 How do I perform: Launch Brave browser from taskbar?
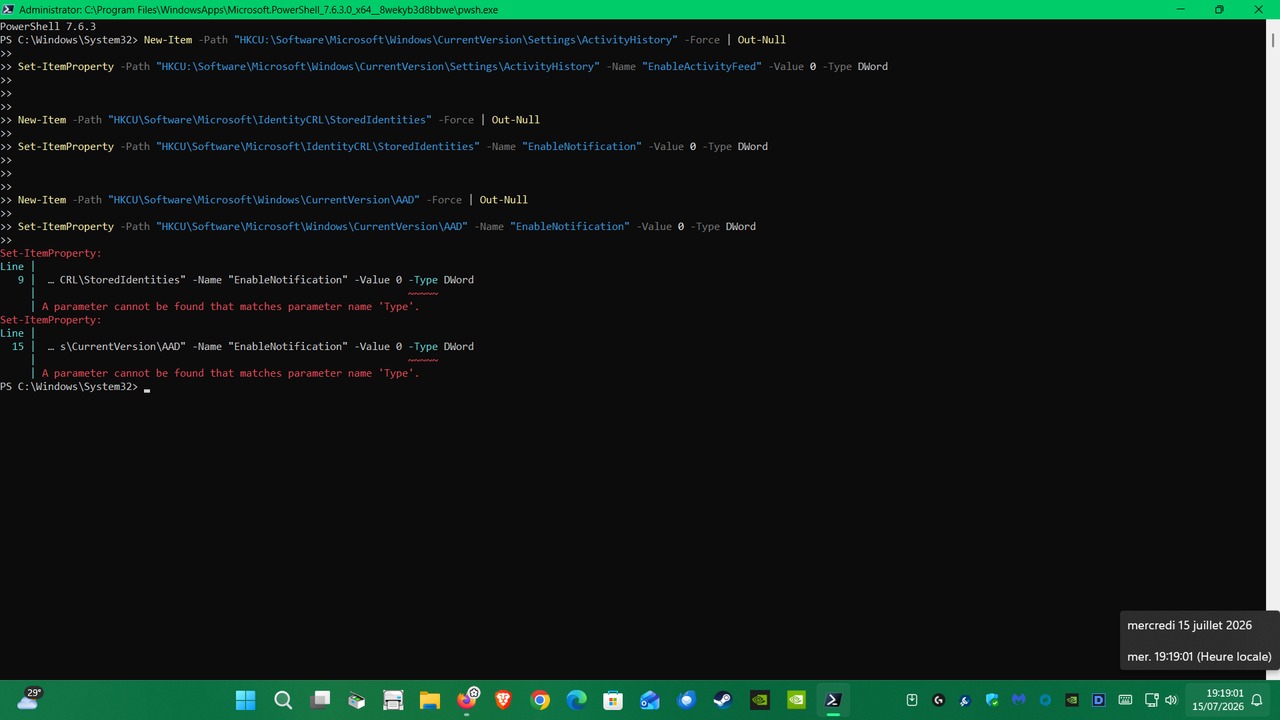(x=503, y=700)
